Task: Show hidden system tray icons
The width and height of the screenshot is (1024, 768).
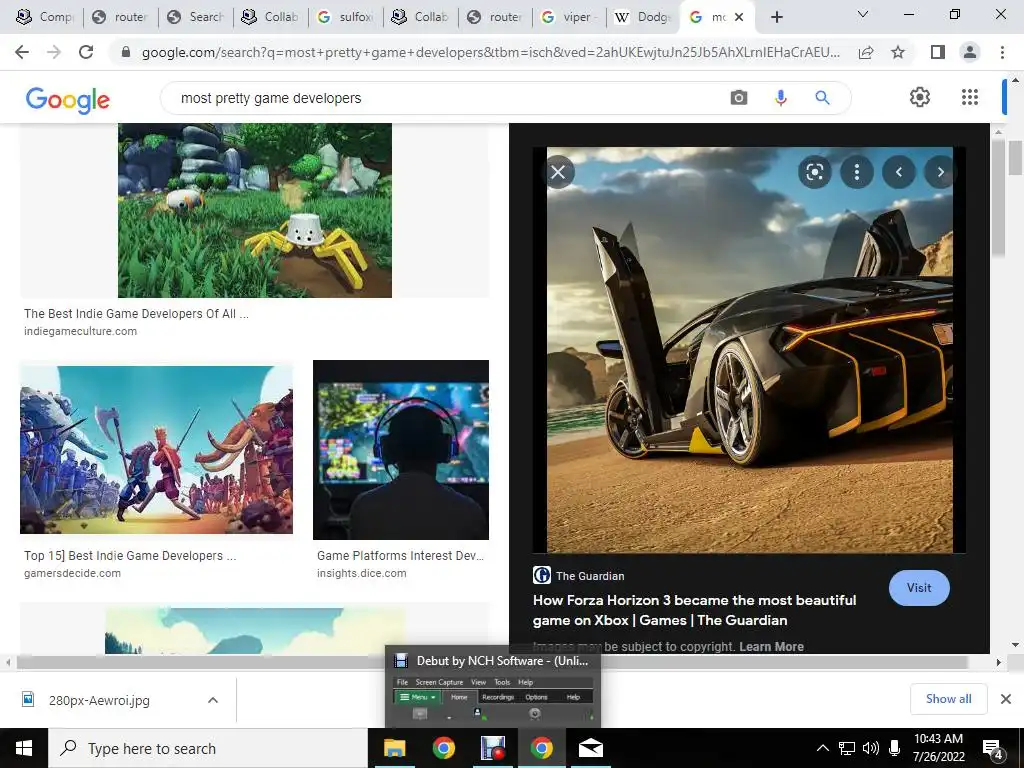Action: 823,748
